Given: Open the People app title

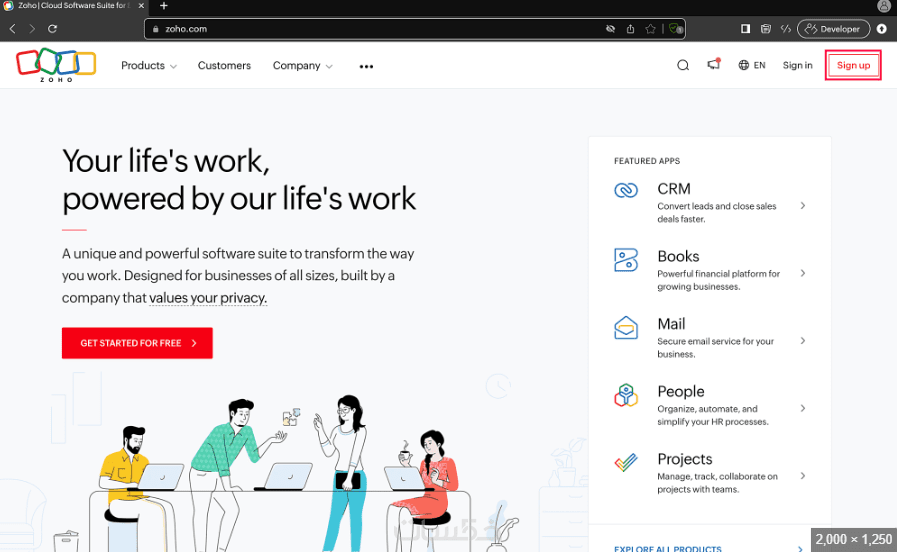Looking at the screenshot, I should [x=681, y=391].
